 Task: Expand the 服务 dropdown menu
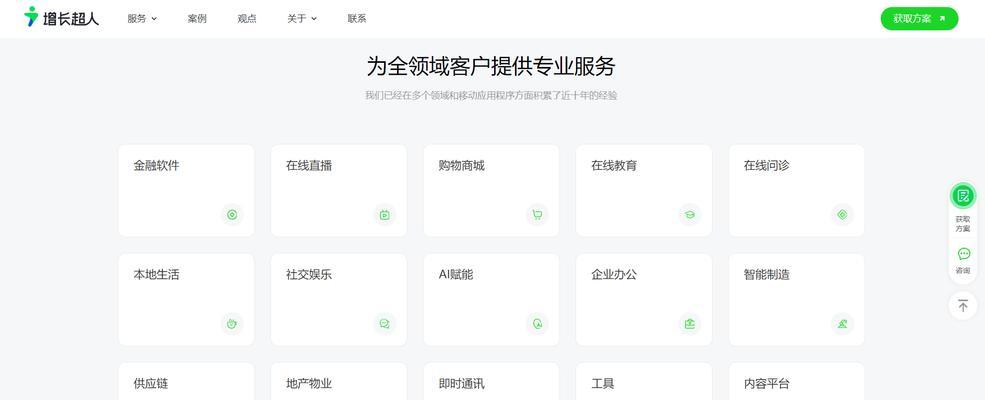pyautogui.click(x=142, y=19)
